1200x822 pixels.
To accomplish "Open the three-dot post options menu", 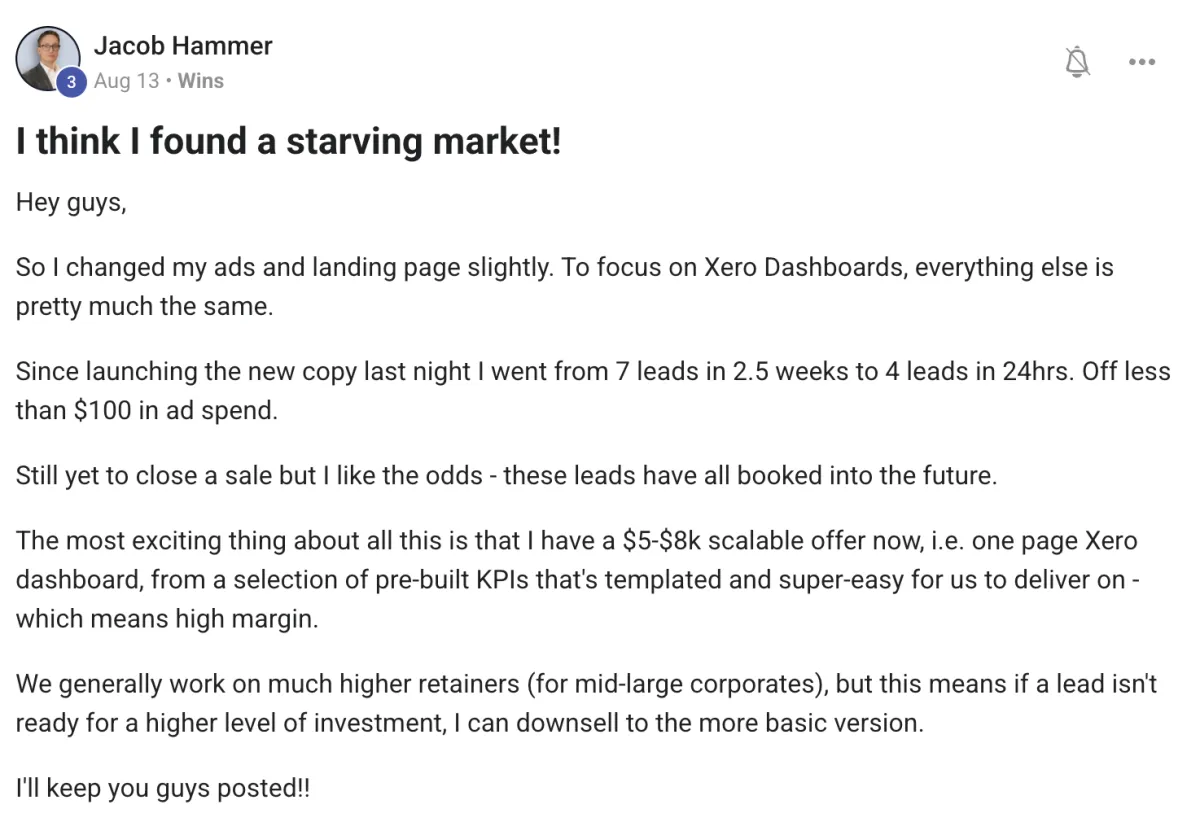I will [x=1141, y=62].
